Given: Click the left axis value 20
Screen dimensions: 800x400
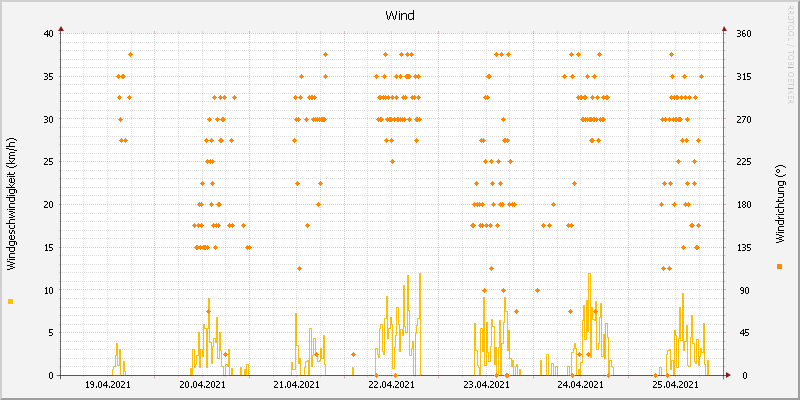Looking at the screenshot, I should click(48, 205).
